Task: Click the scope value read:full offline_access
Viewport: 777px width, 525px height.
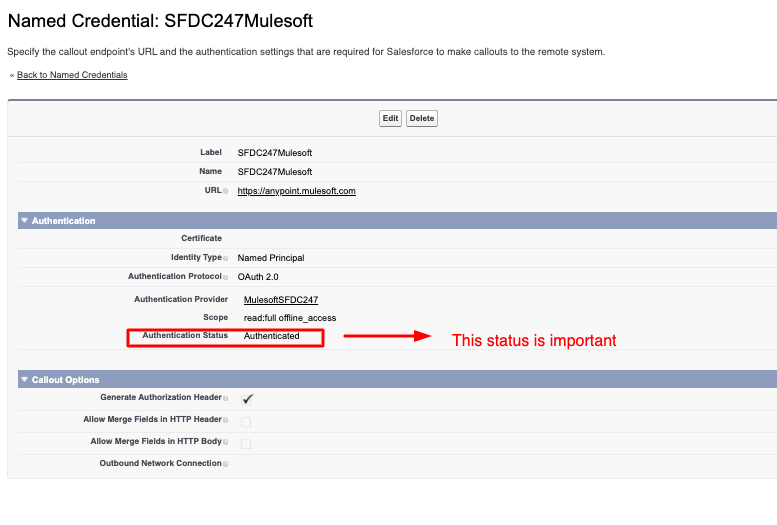Action: 290,318
